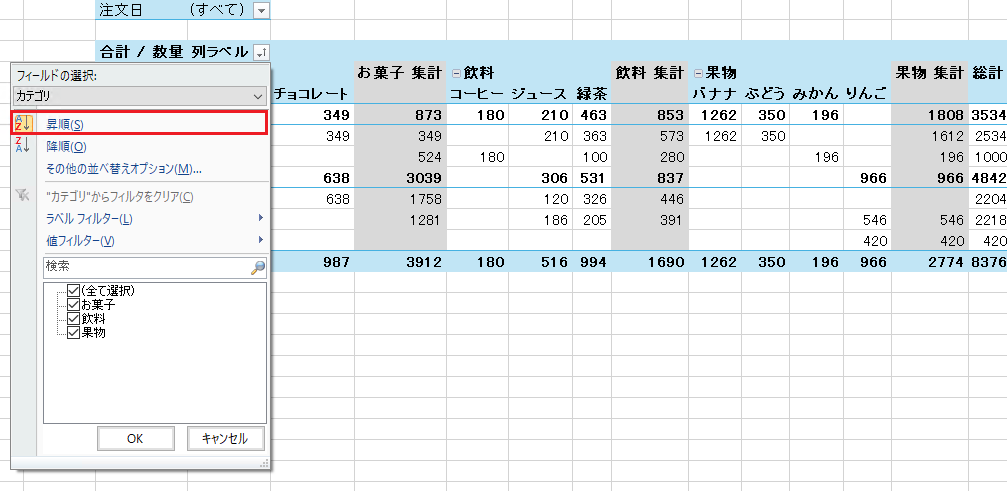Select cell with value 1690
Viewport: 1007px width, 491px height.
click(x=650, y=262)
